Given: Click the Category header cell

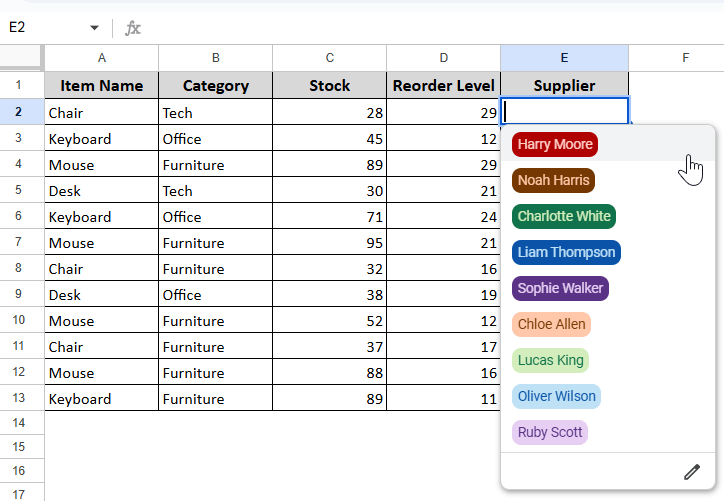Looking at the screenshot, I should coord(216,85).
